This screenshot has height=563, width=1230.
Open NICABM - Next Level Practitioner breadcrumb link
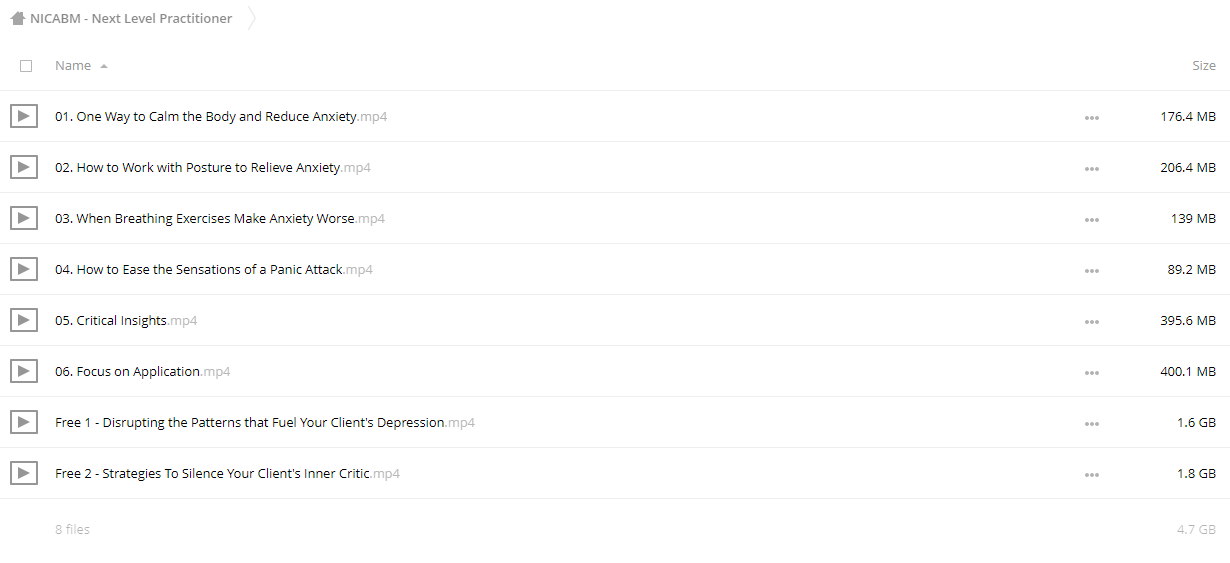click(131, 18)
